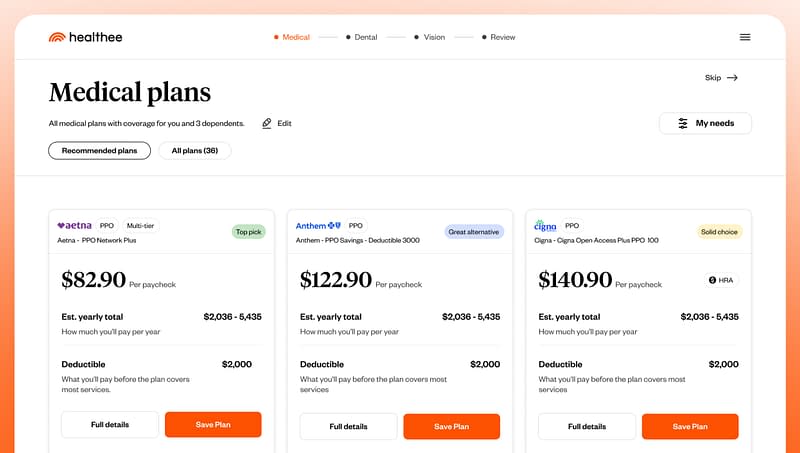Click the Top pick badge

click(x=248, y=231)
